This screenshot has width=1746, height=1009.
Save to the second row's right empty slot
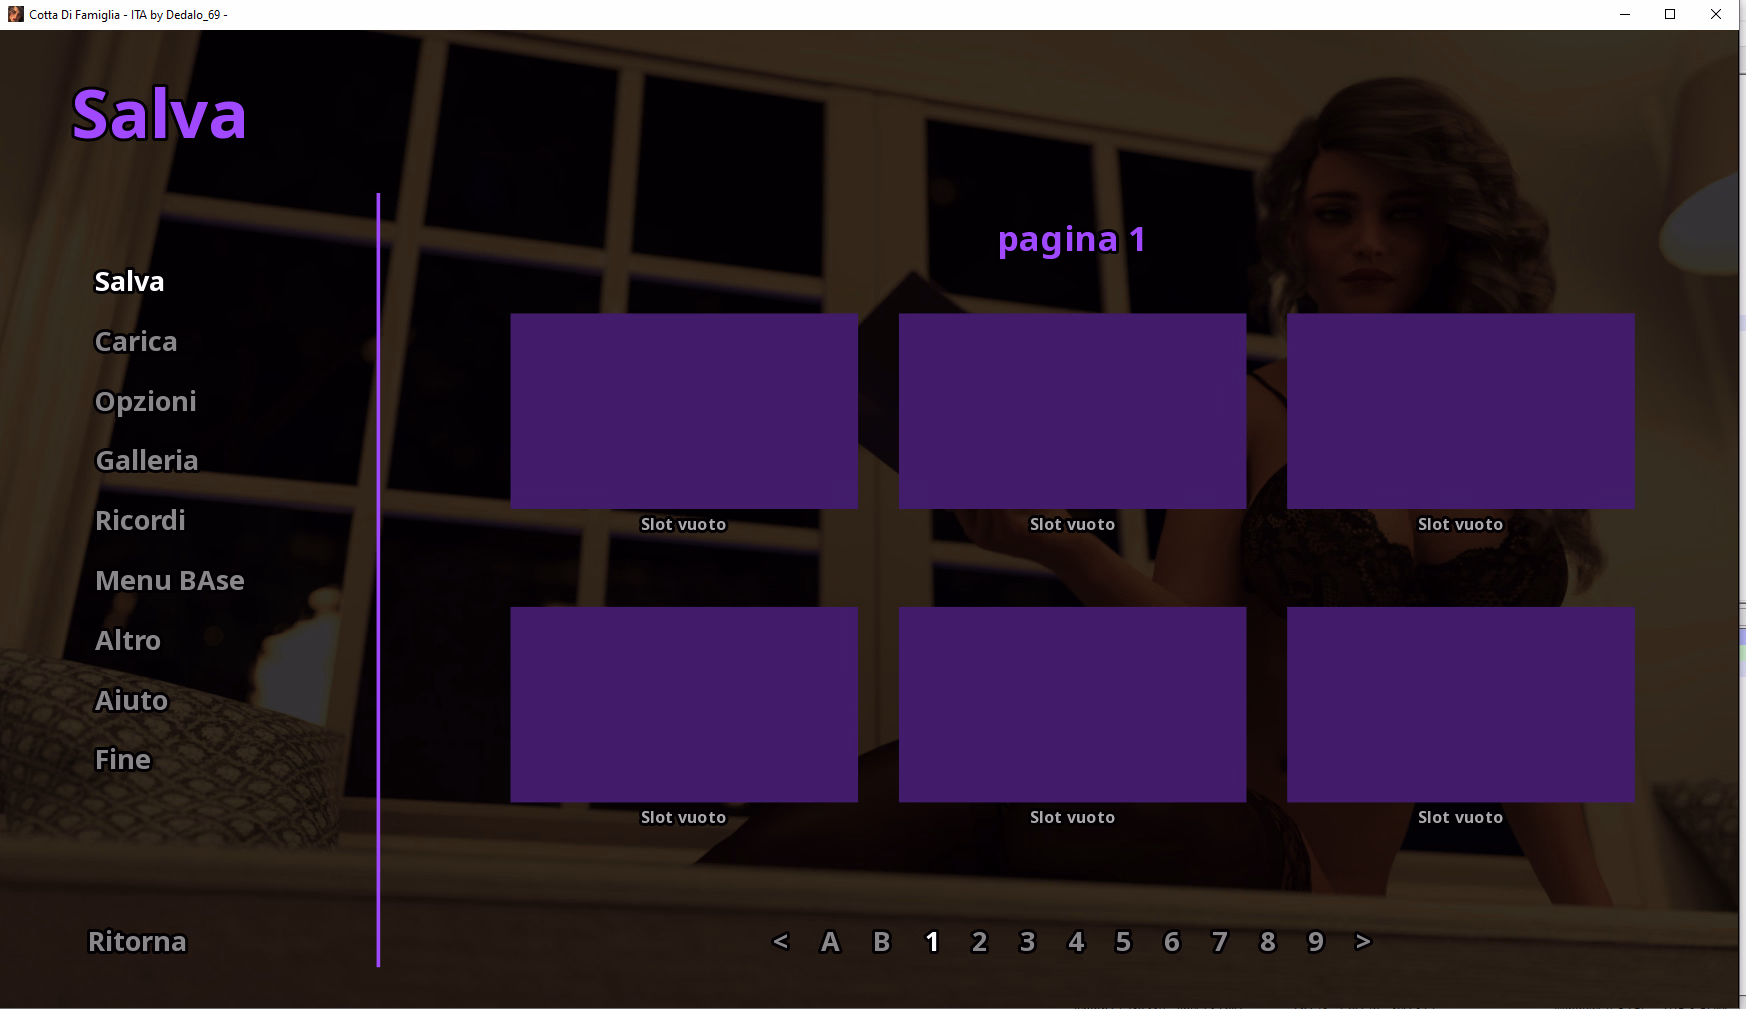(1461, 717)
